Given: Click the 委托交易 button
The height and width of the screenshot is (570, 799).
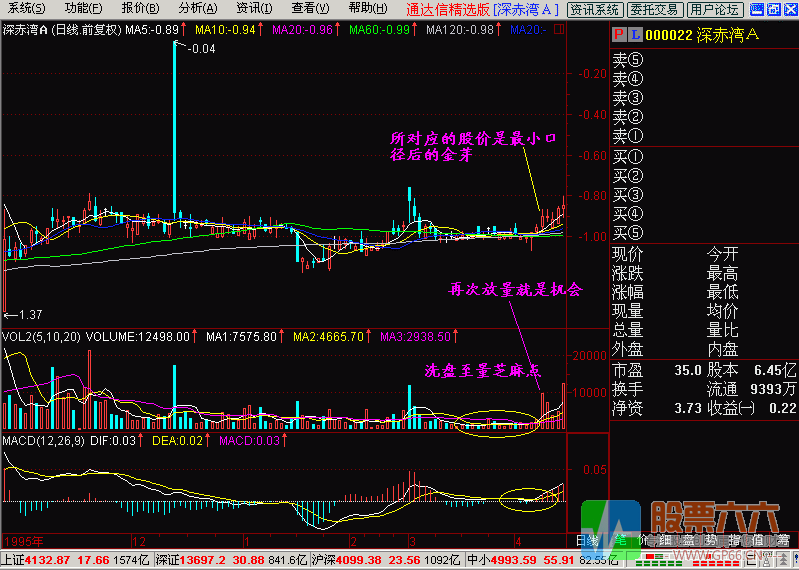Looking at the screenshot, I should (654, 9).
